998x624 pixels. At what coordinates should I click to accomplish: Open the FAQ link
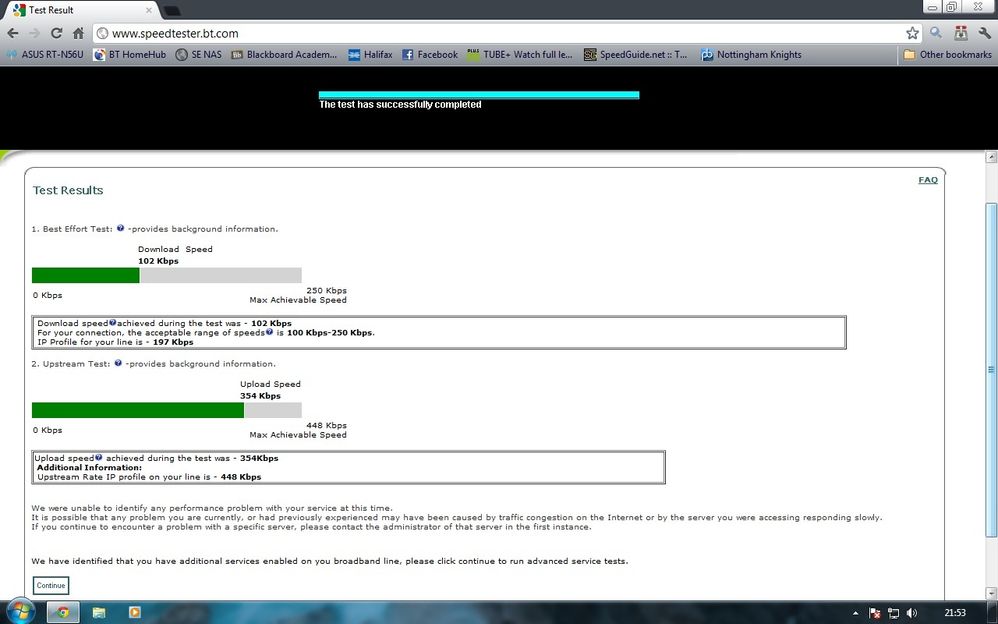point(928,180)
